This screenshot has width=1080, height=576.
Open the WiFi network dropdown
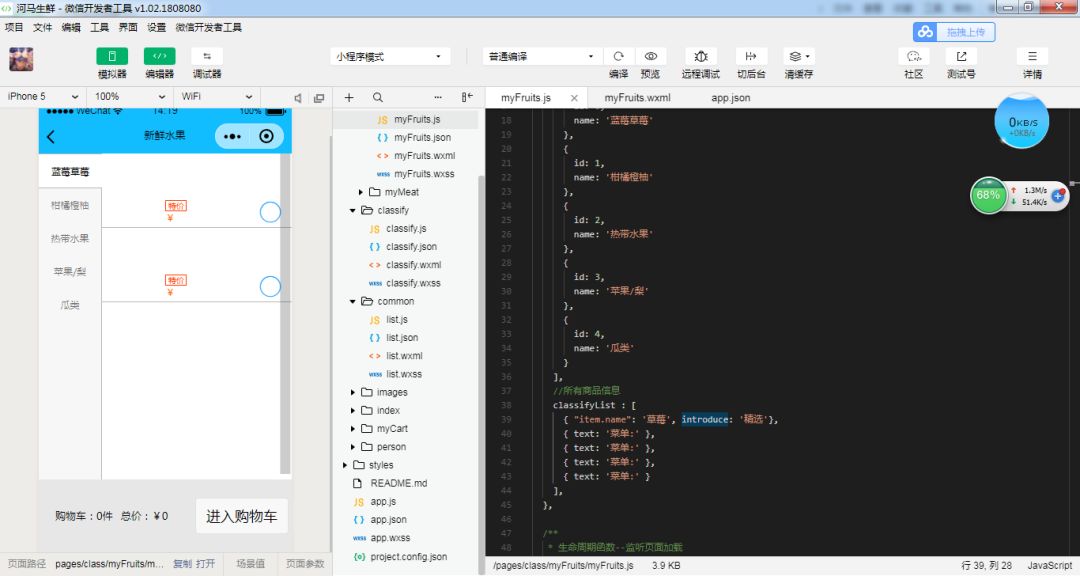[216, 97]
